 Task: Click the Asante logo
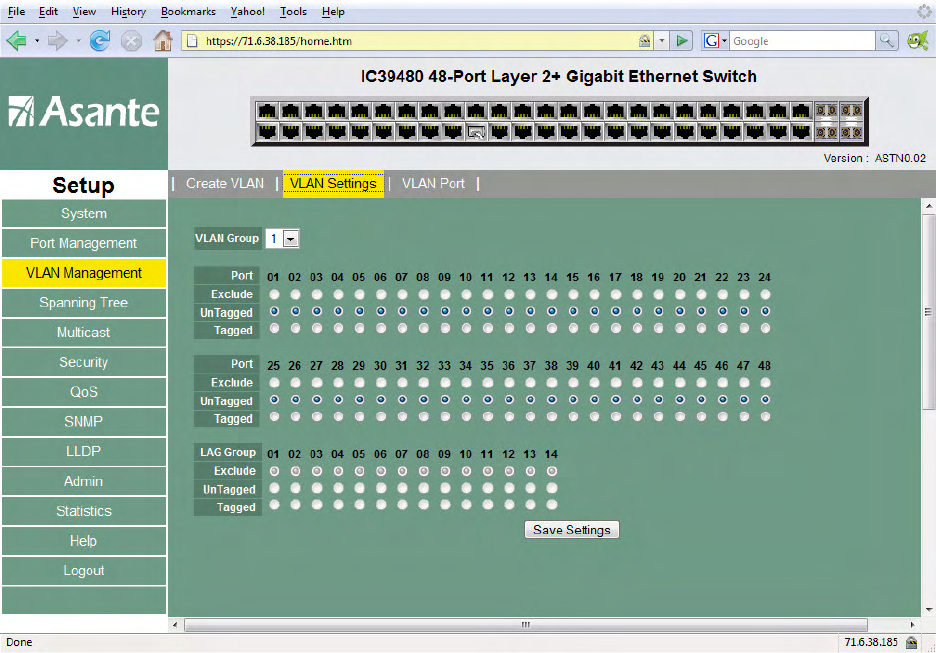[x=84, y=112]
